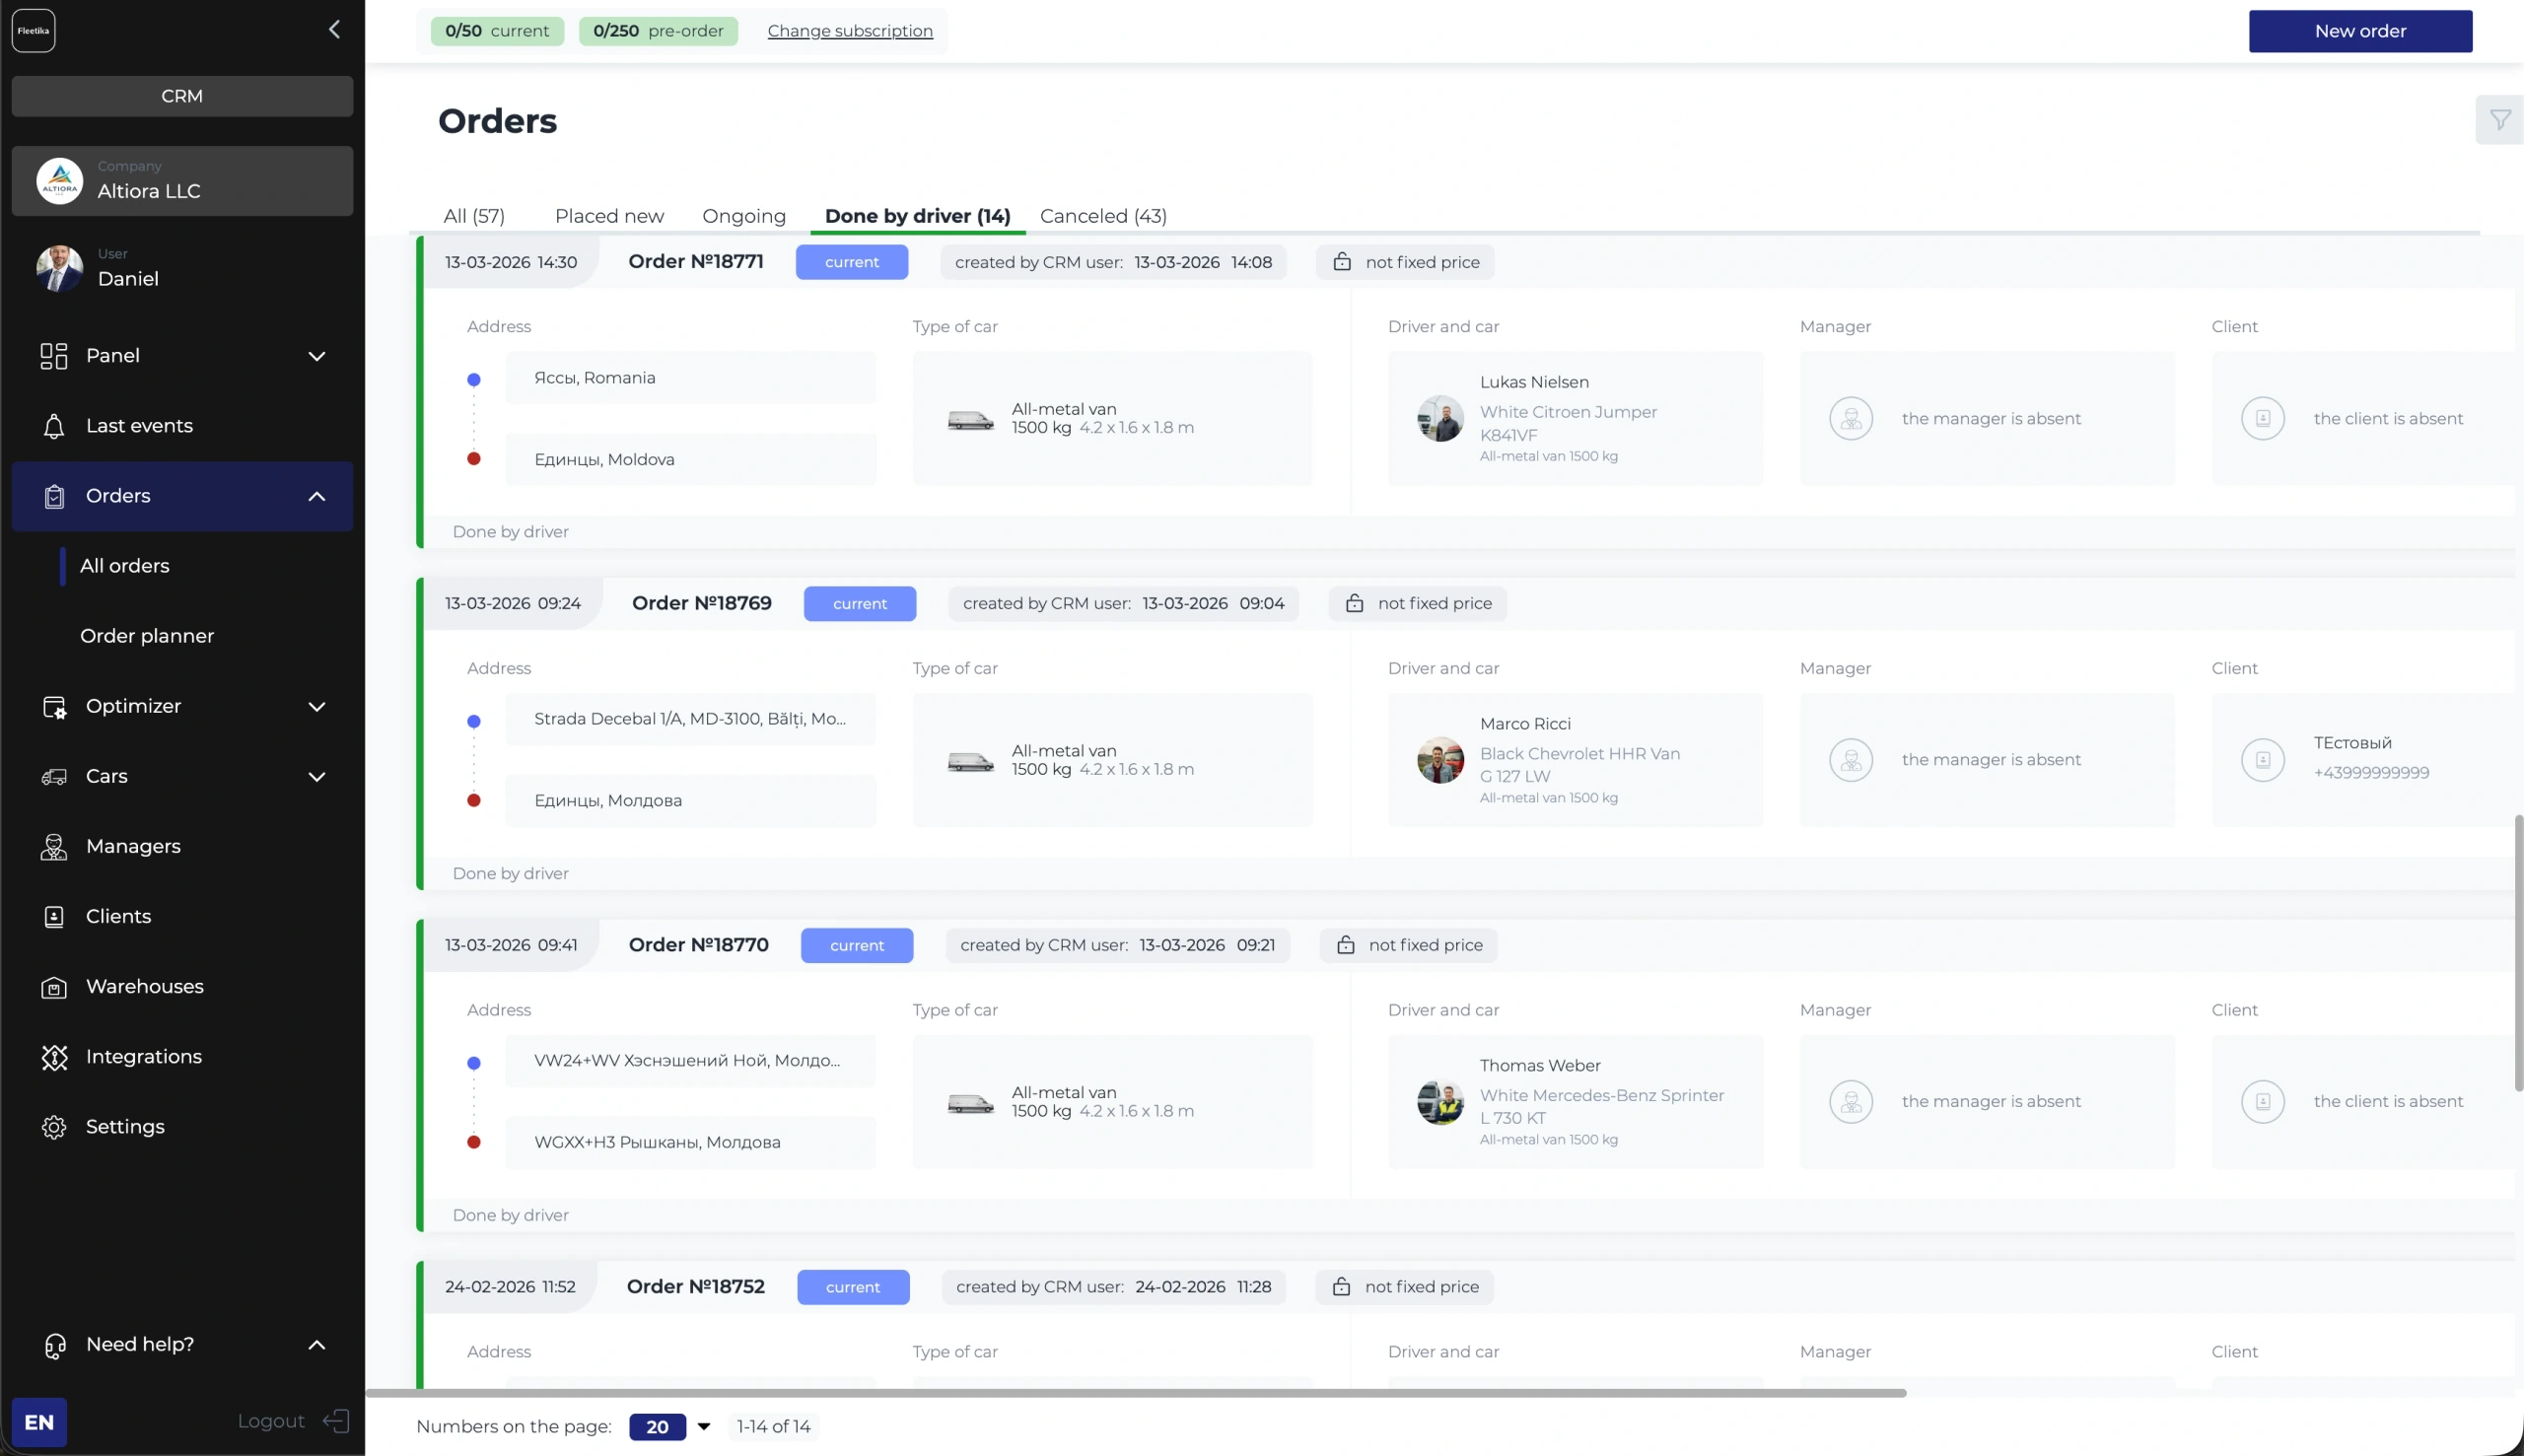
Task: Open the page size dropdown arrow
Action: coord(704,1427)
